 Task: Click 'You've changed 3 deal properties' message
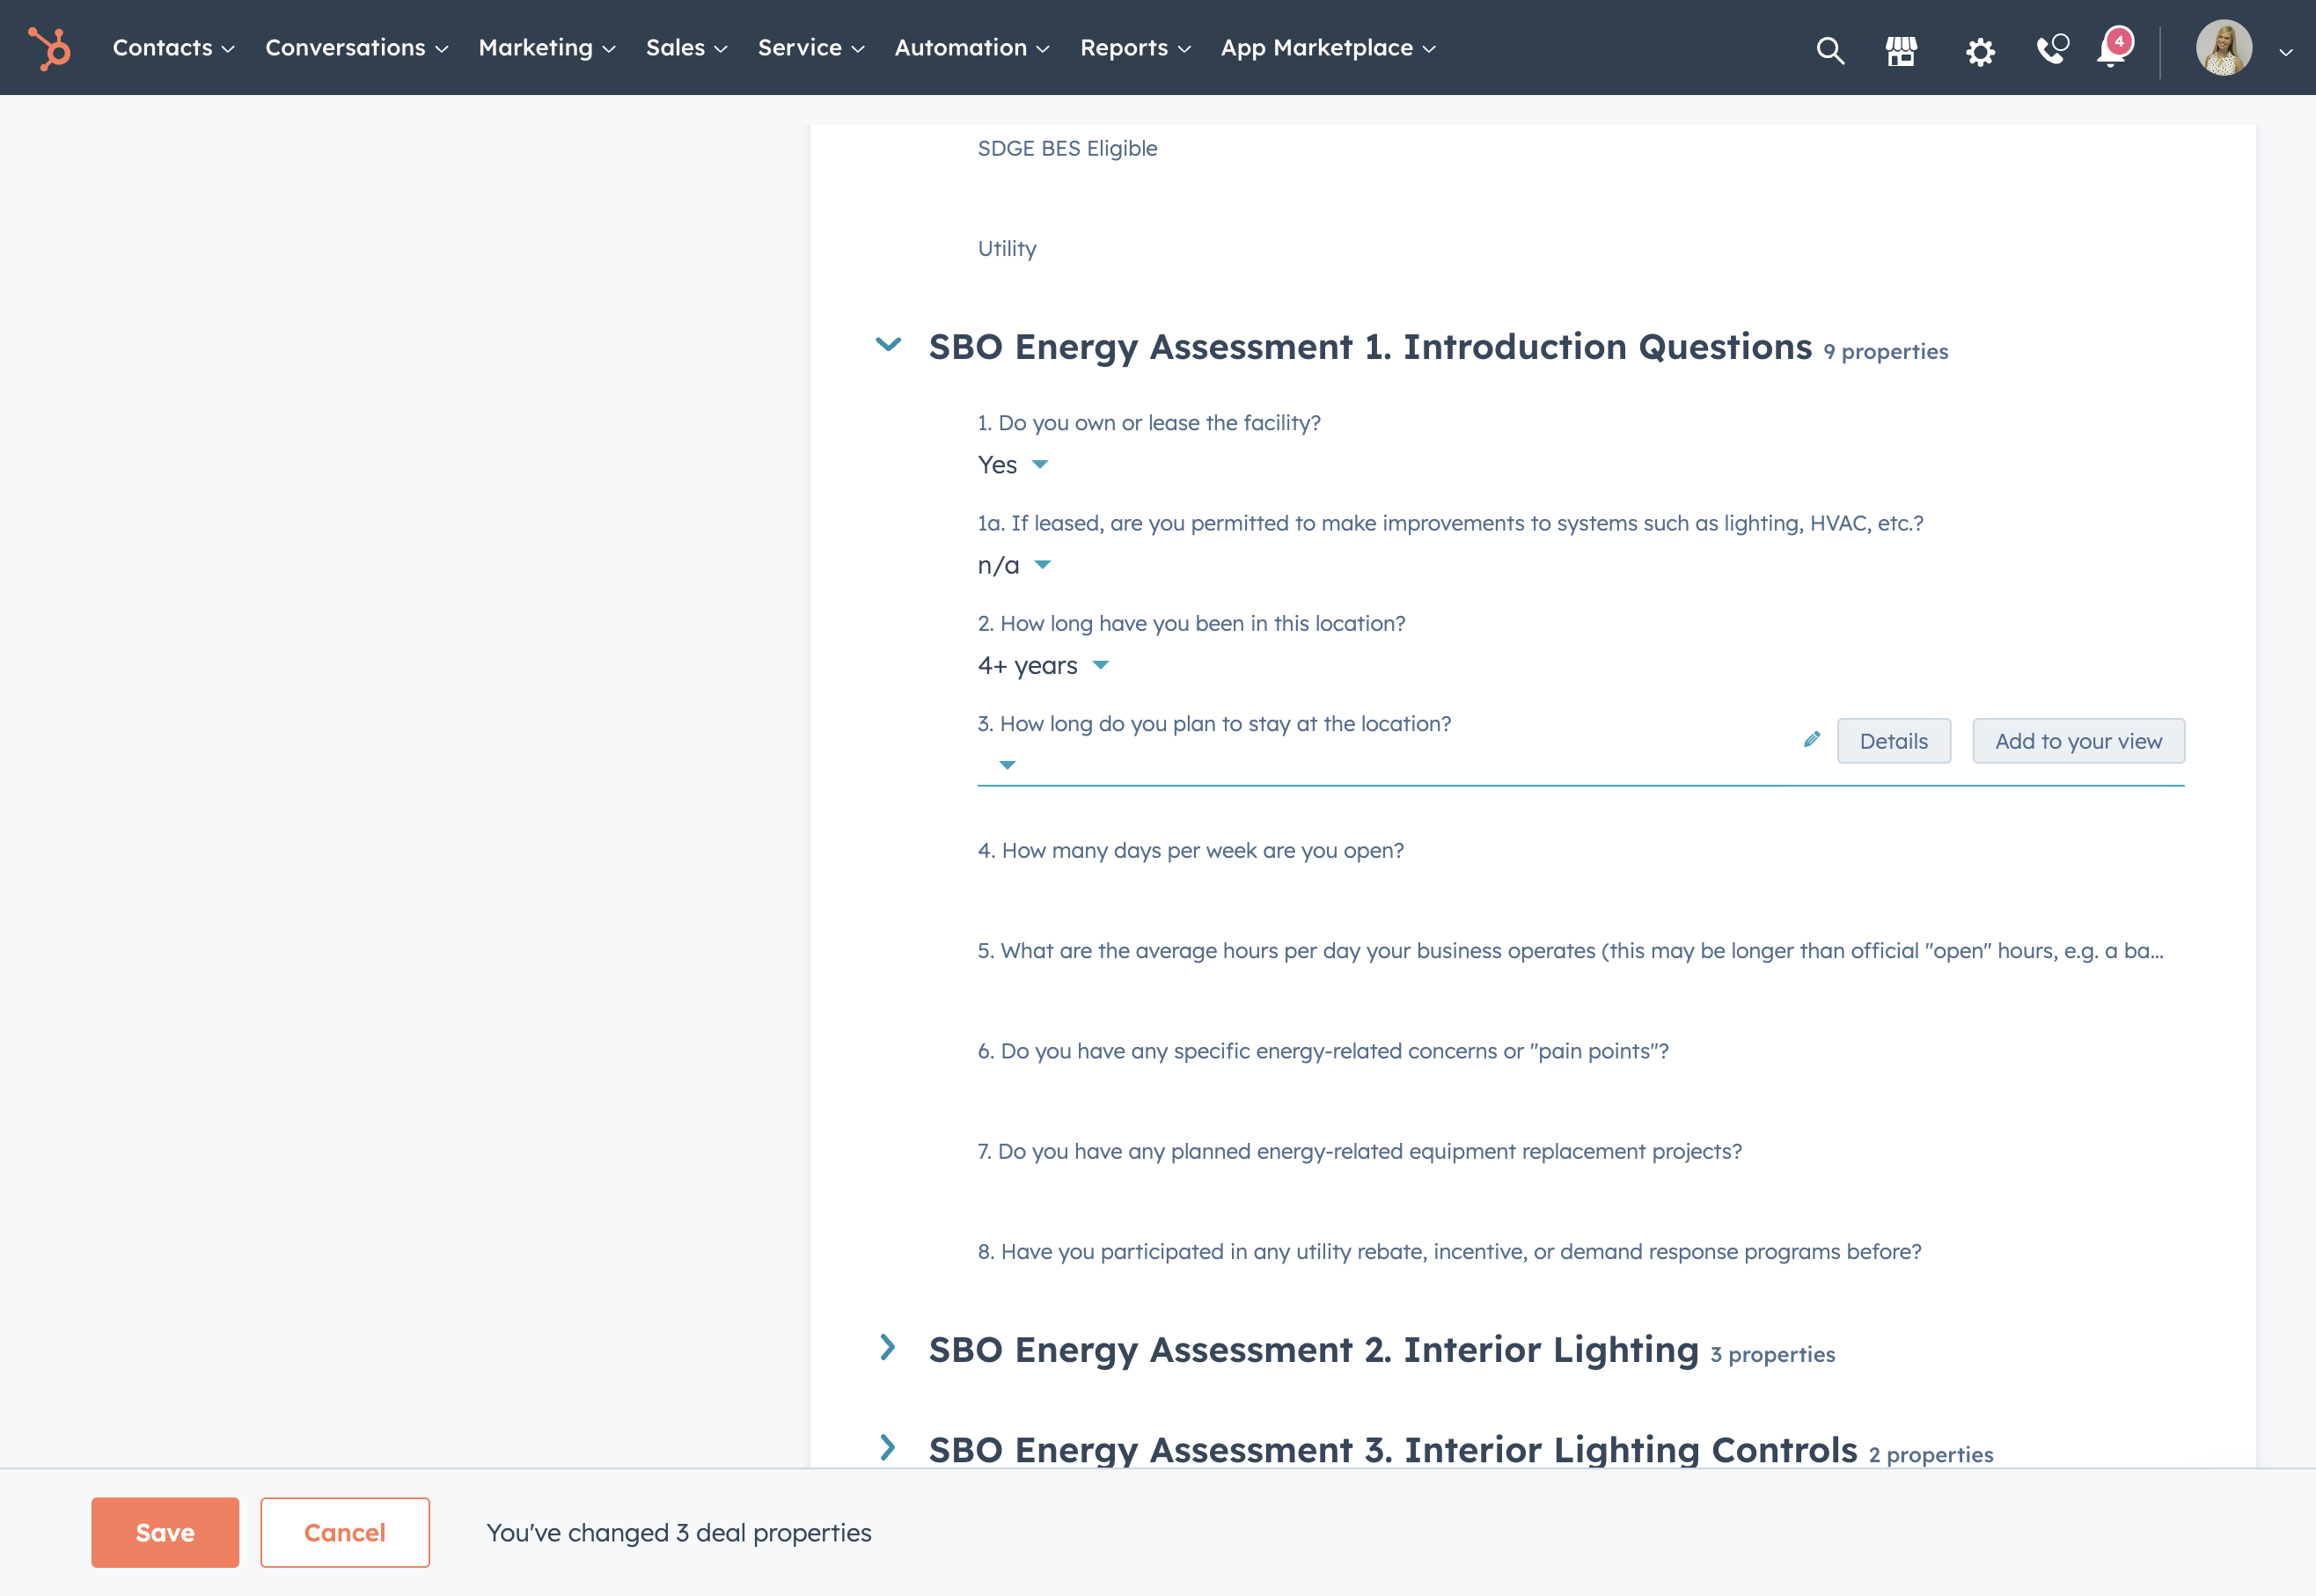[678, 1532]
